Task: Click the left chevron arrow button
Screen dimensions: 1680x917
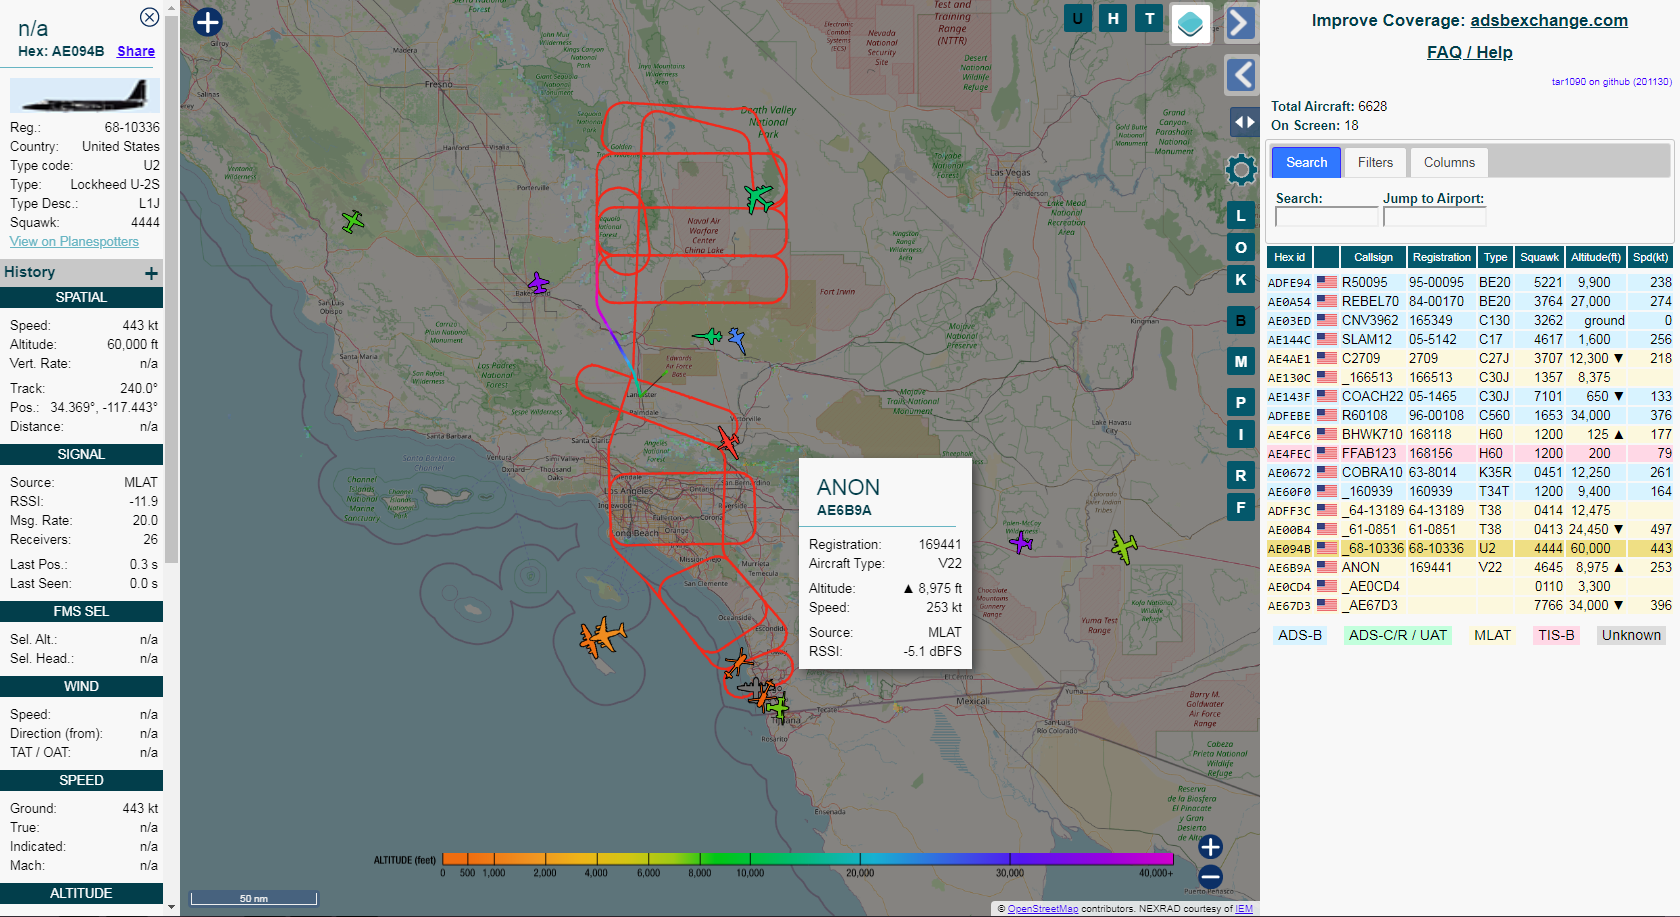Action: (x=1241, y=75)
